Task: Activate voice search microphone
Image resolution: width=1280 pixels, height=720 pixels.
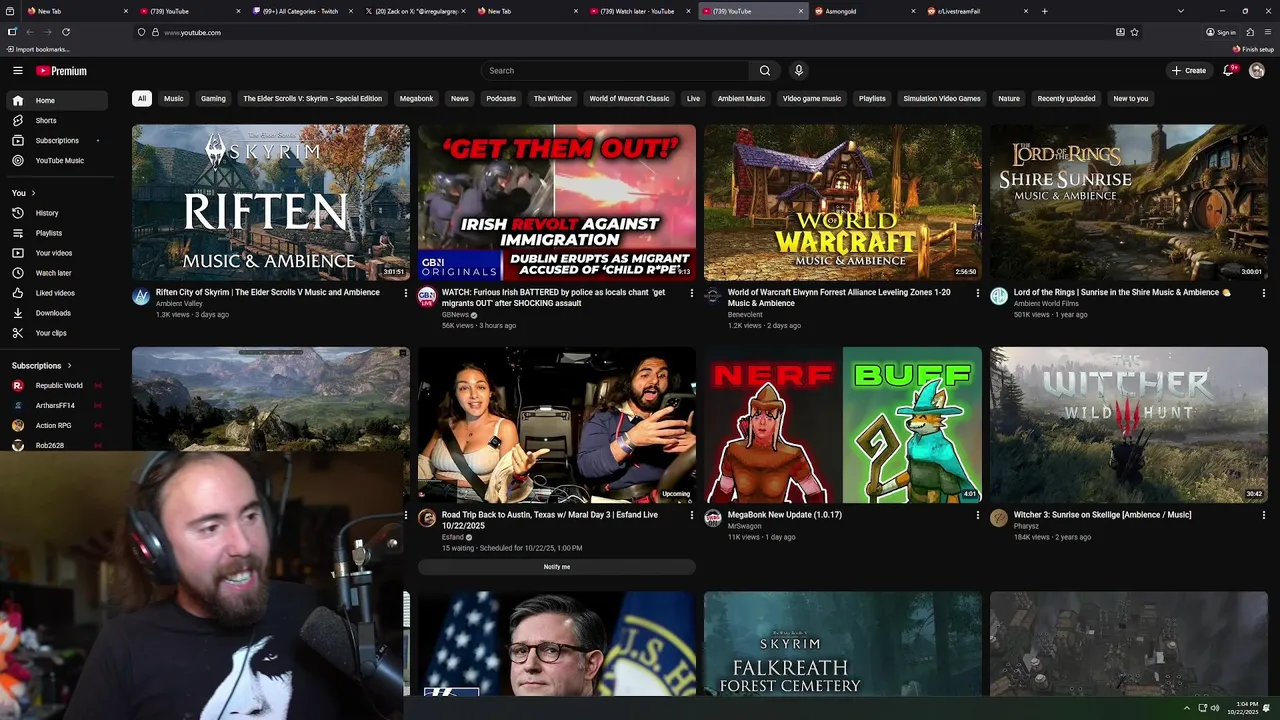Action: coord(798,71)
